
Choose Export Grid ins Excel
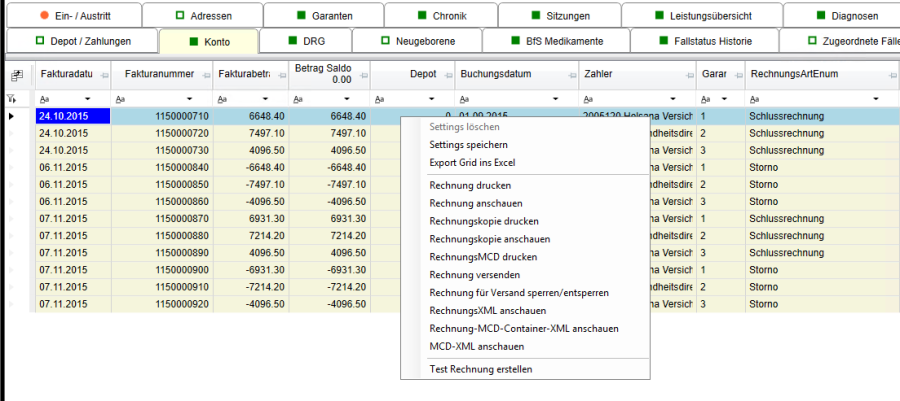click(471, 162)
